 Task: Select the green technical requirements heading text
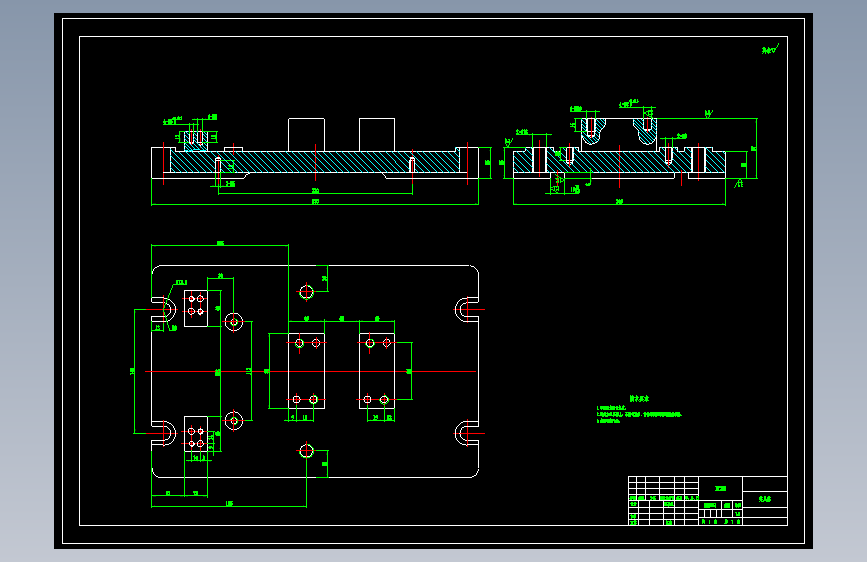click(x=639, y=398)
